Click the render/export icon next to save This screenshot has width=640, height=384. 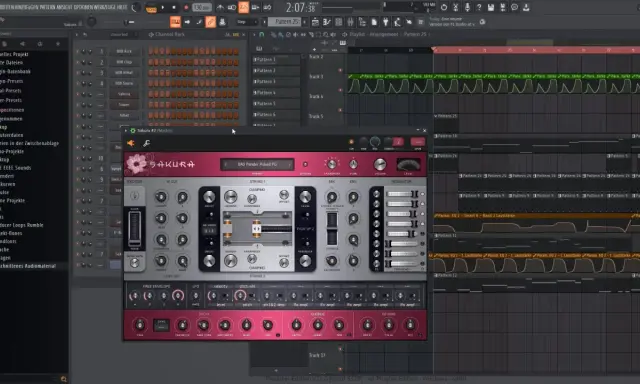pyautogui.click(x=503, y=7)
